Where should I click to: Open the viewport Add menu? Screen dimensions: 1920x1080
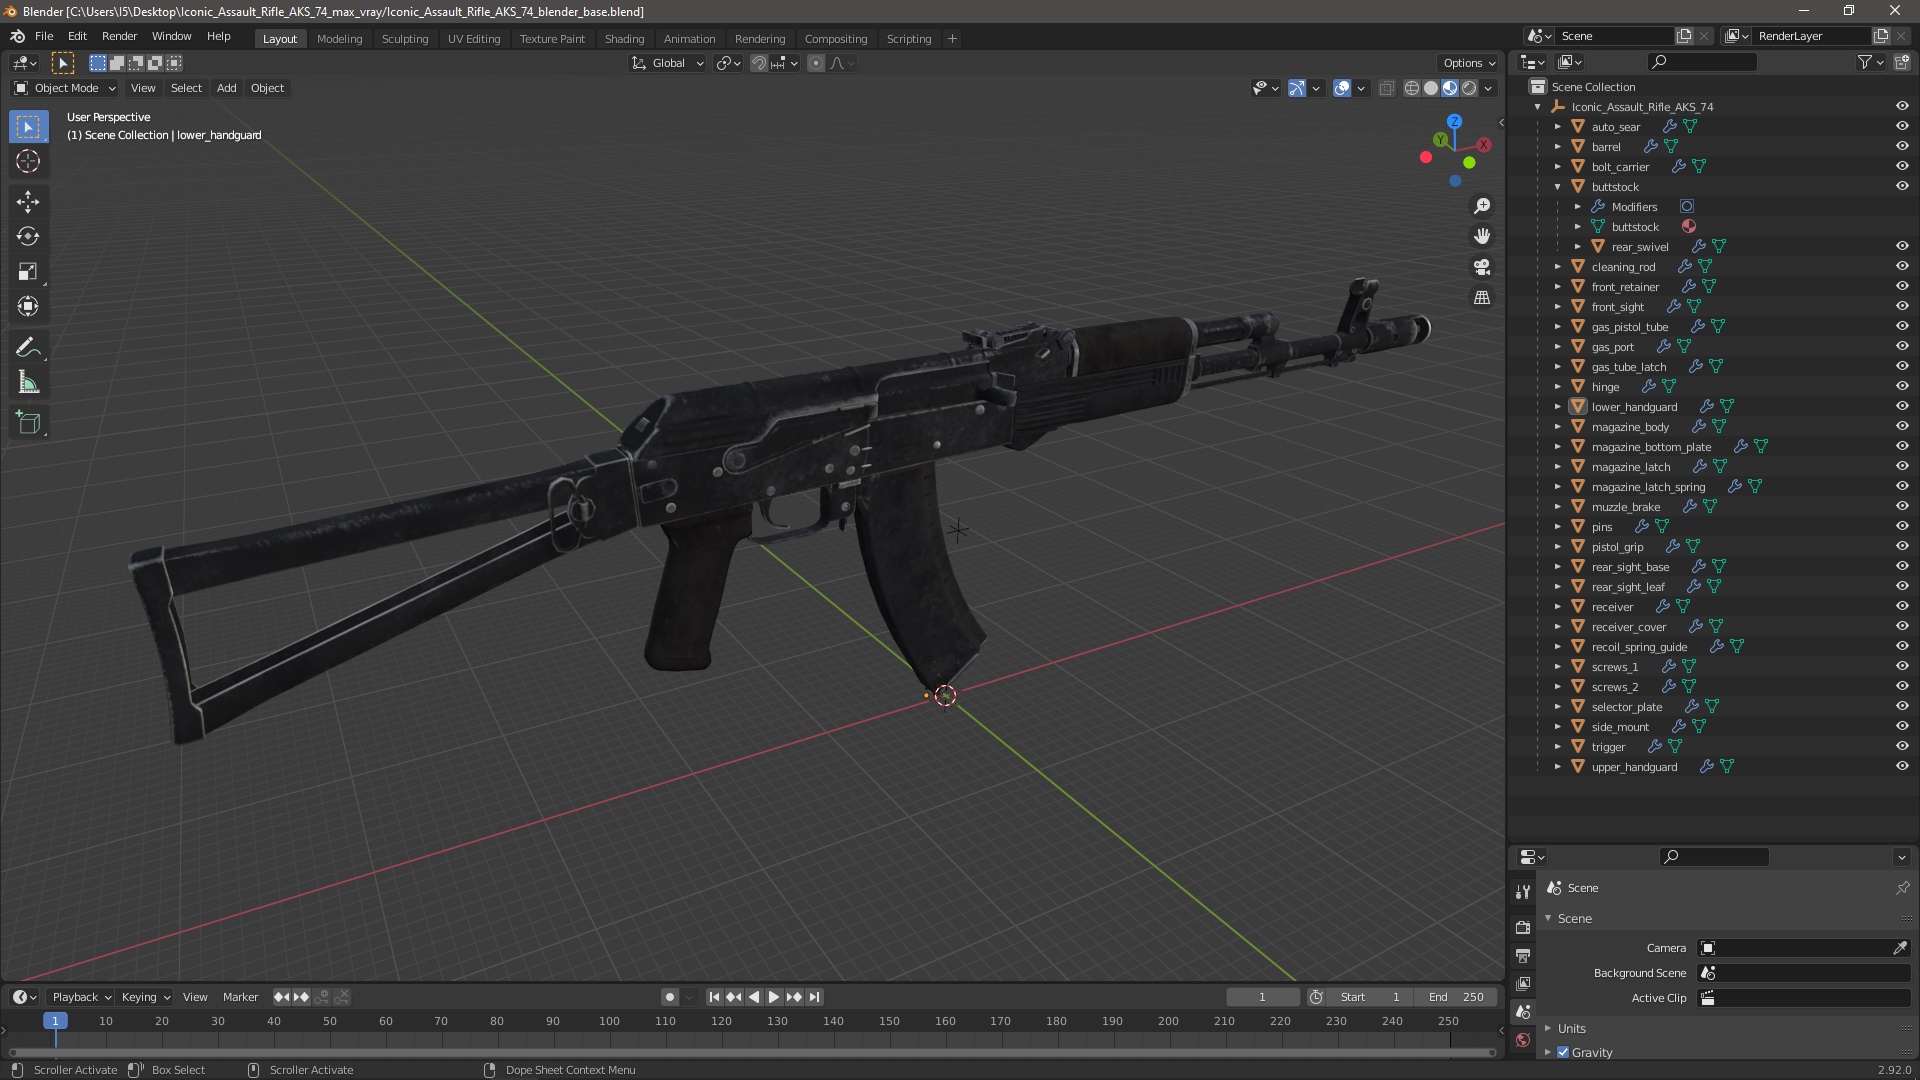(227, 88)
